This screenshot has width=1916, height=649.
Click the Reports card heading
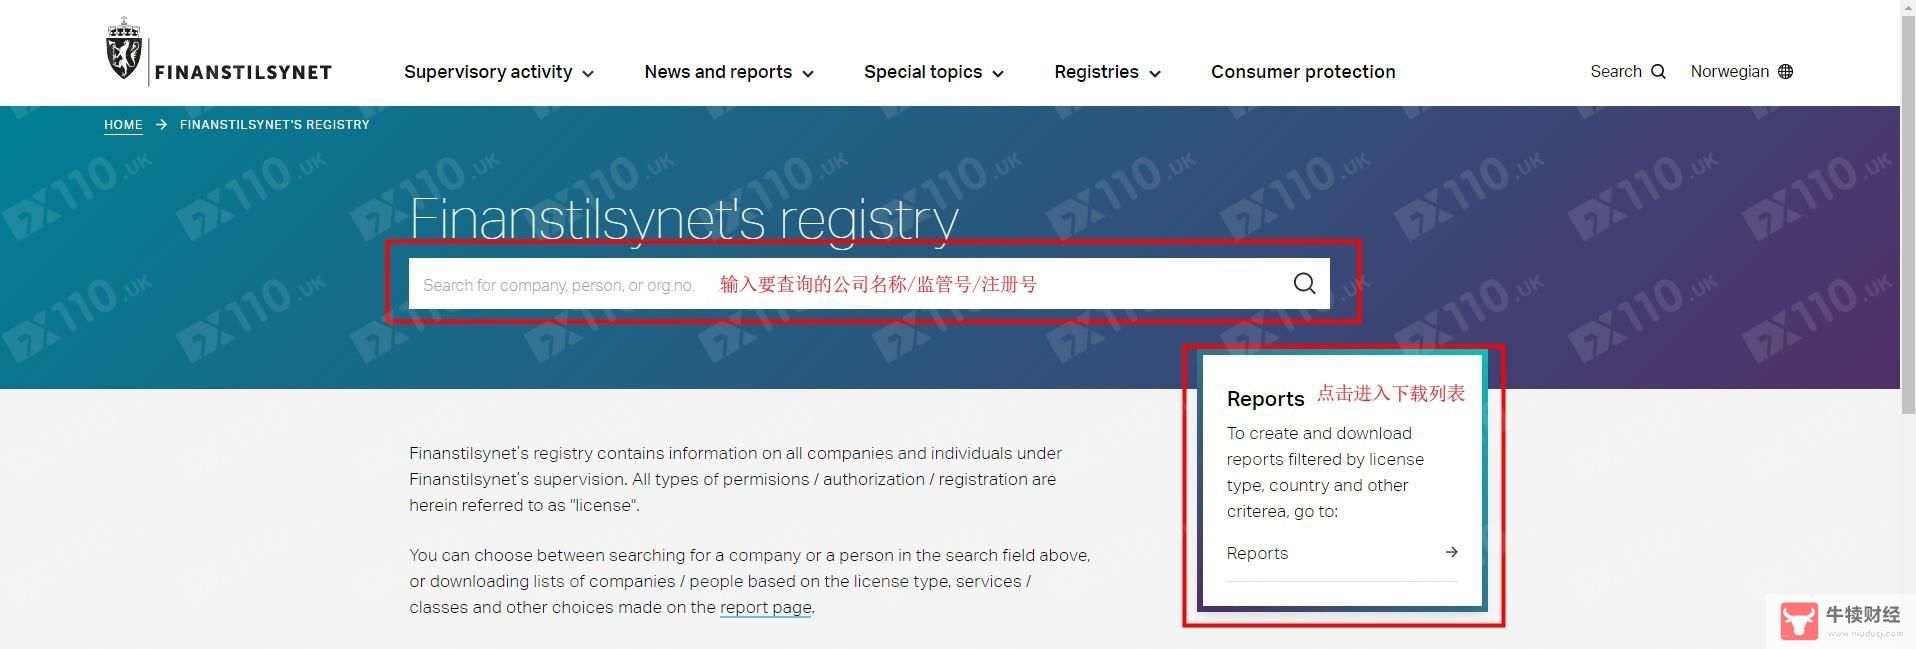1265,399
